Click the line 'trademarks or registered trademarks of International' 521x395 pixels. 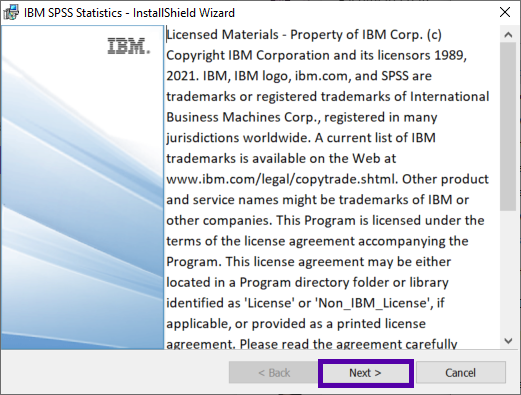point(328,97)
